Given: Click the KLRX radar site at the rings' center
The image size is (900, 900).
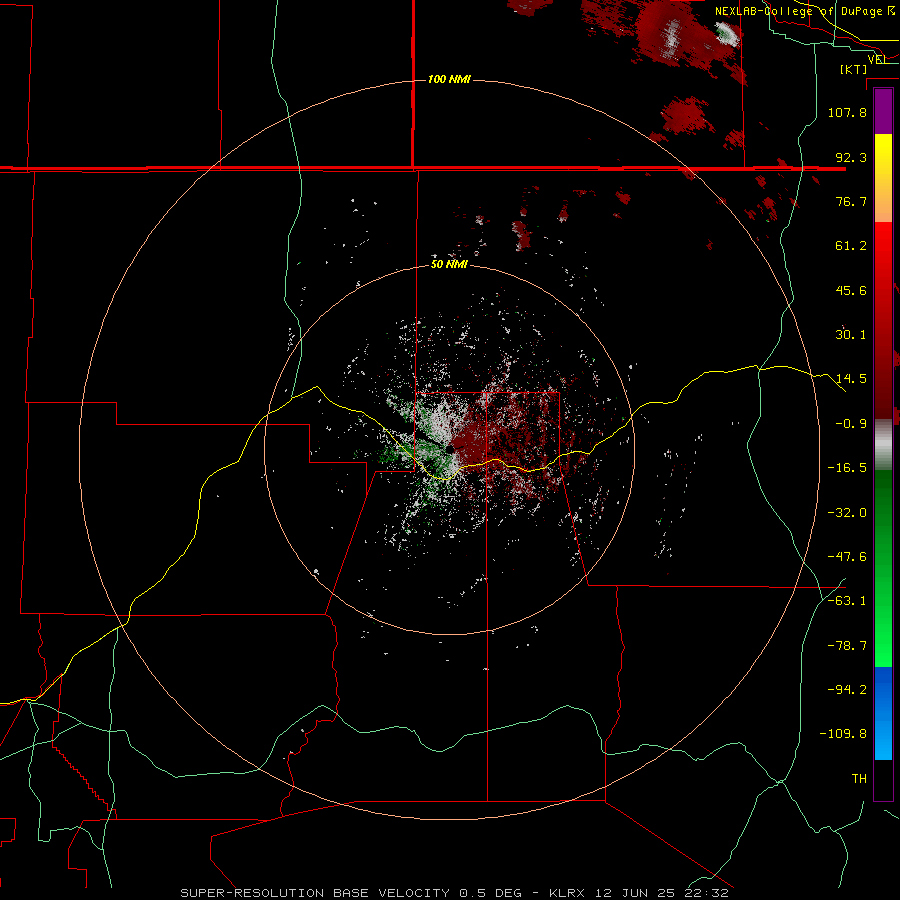Looking at the screenshot, I should pyautogui.click(x=450, y=448).
